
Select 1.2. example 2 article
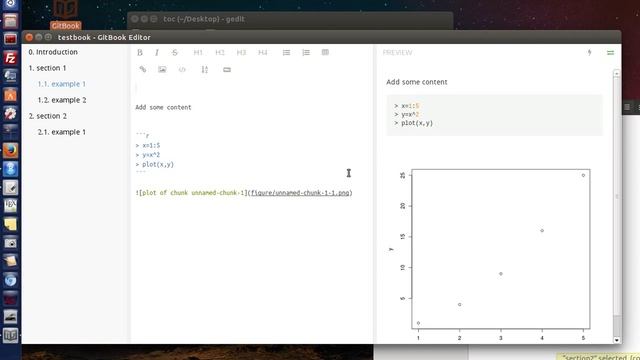tap(62, 100)
